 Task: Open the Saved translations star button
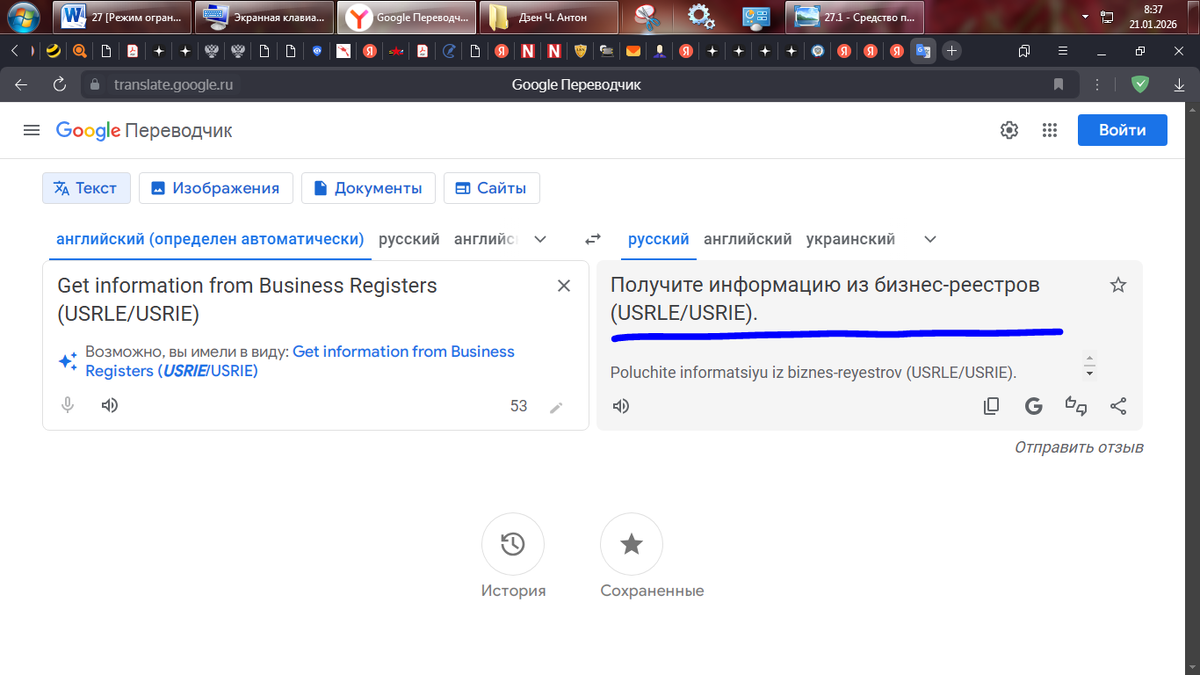tap(631, 544)
